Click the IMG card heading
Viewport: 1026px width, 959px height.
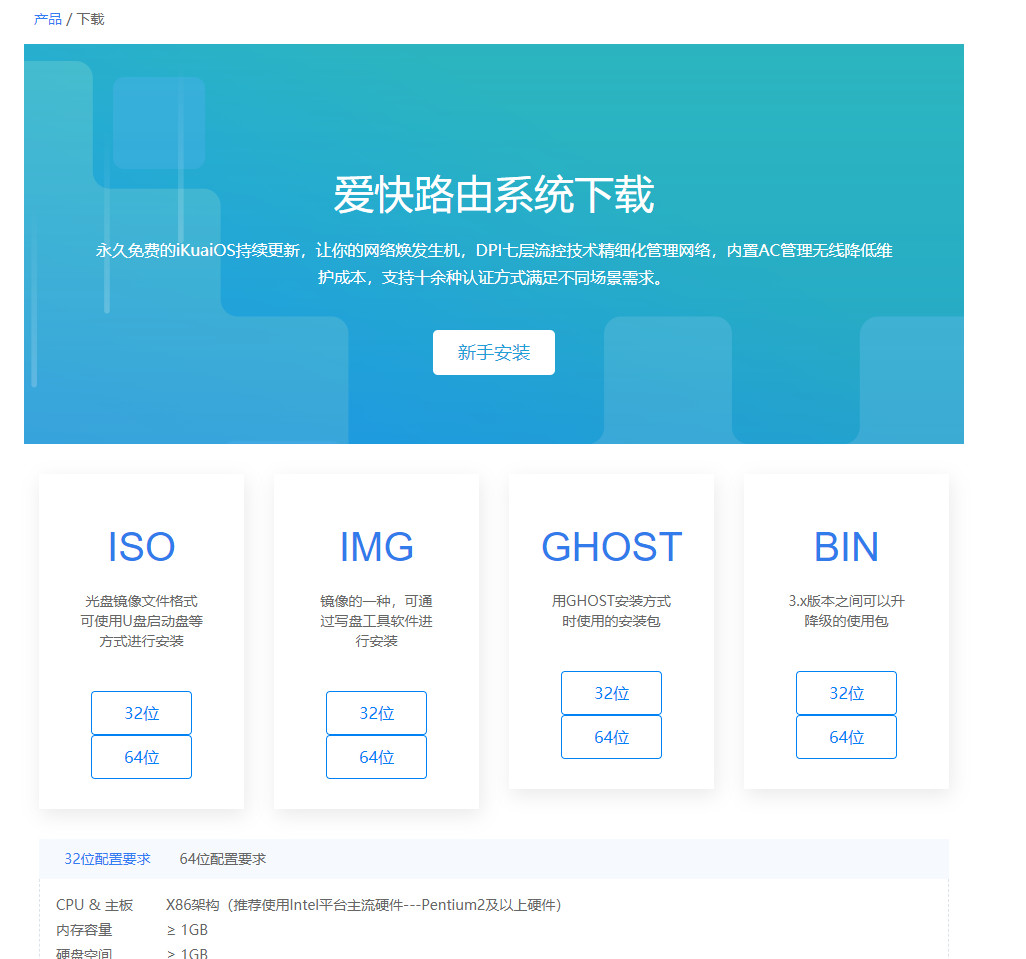tap(376, 547)
